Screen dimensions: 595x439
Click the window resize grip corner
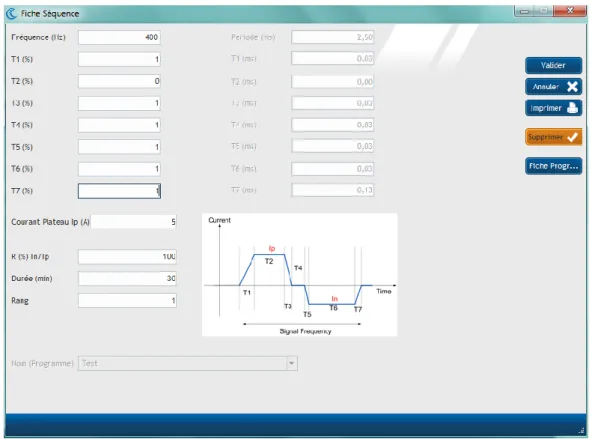point(581,430)
